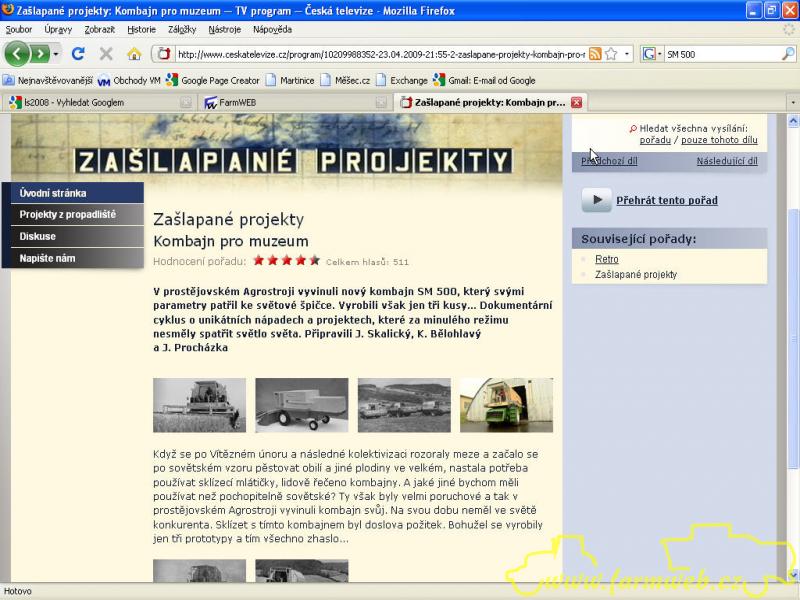The width and height of the screenshot is (800, 600).
Task: Click the RSS feed icon in address bar
Action: [595, 54]
